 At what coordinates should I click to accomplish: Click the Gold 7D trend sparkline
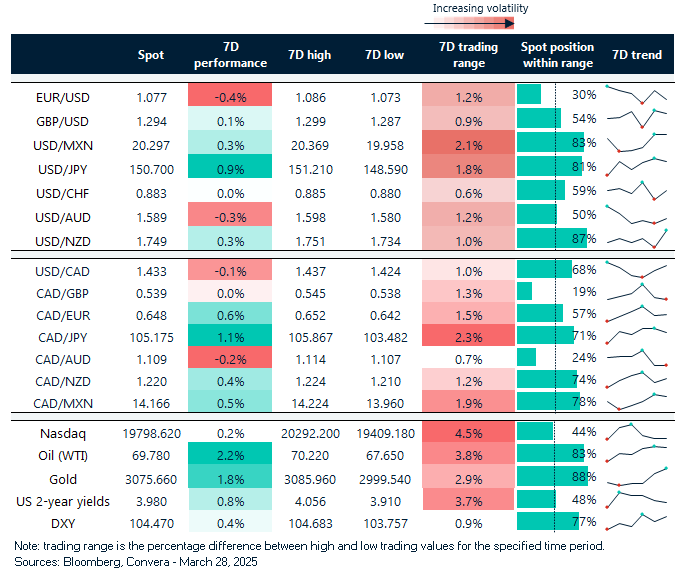coord(637,476)
